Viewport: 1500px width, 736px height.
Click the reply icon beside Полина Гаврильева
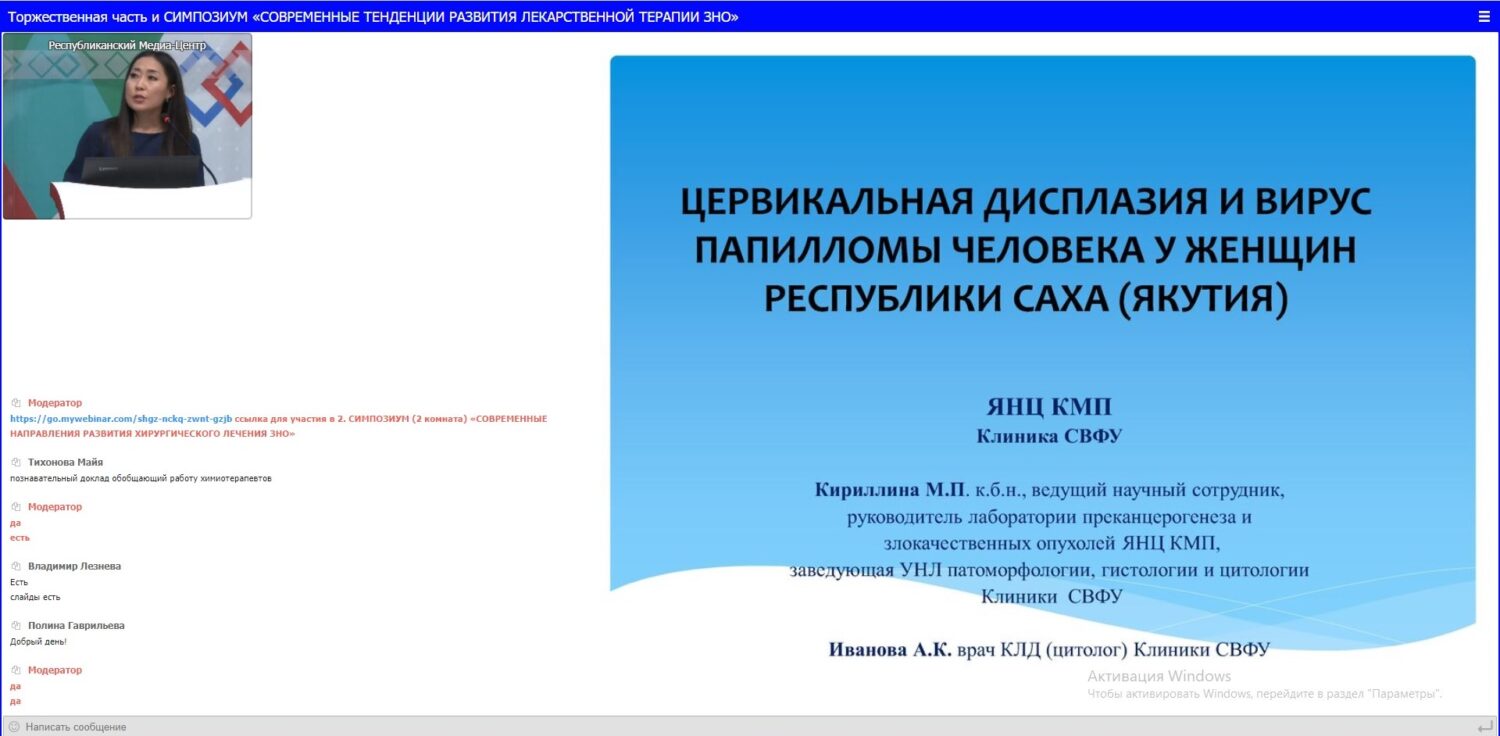(16, 626)
